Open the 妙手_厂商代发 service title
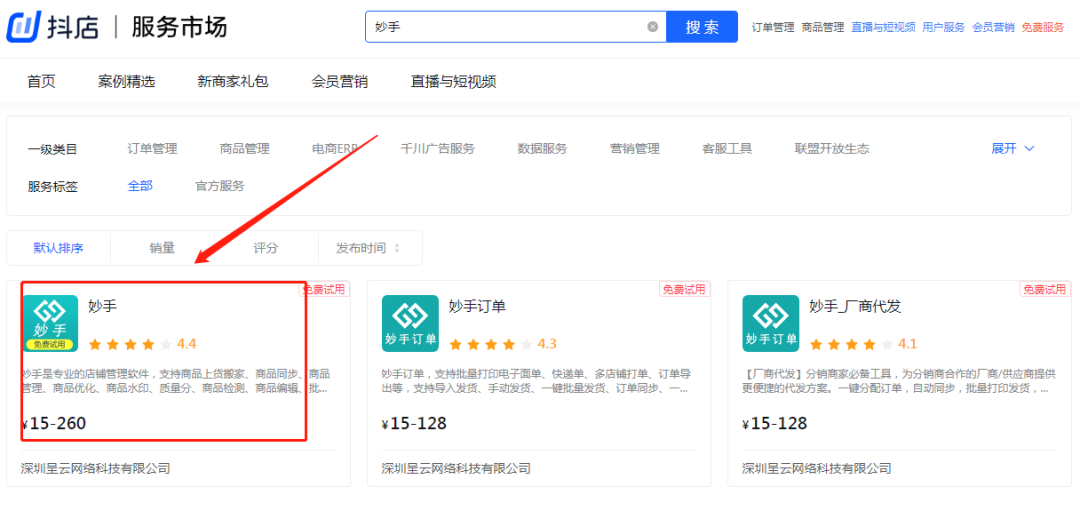 [x=855, y=307]
